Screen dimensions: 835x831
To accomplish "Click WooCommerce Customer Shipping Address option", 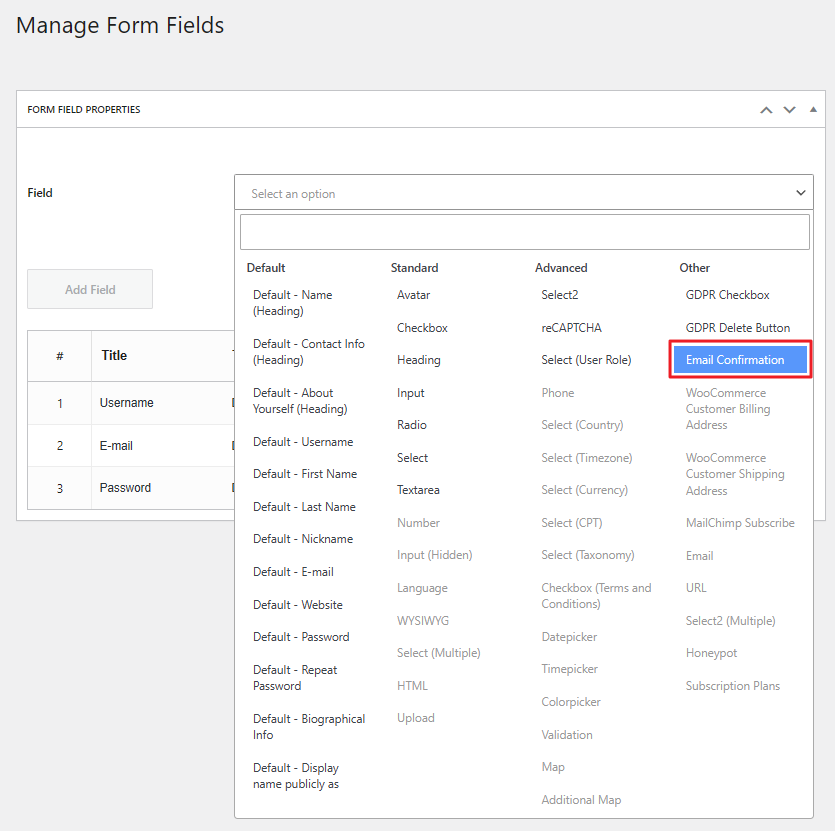I will point(735,474).
